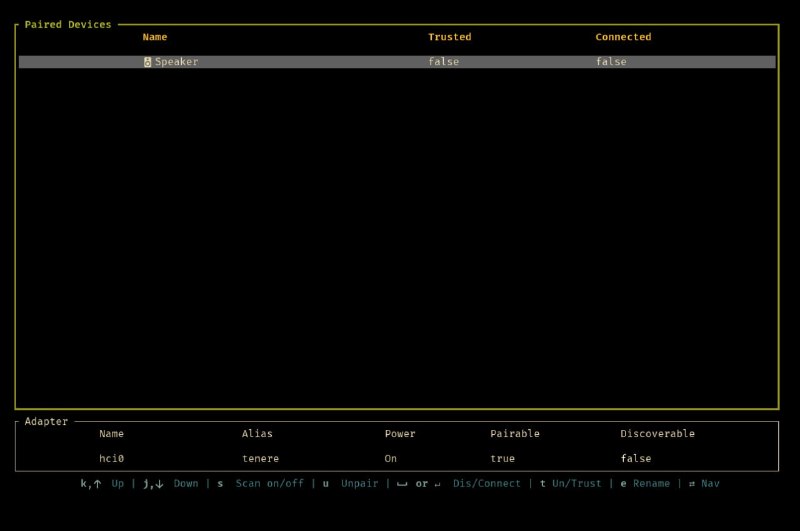Image resolution: width=800 pixels, height=531 pixels.
Task: Click Trusted value false for Speaker
Action: [443, 62]
